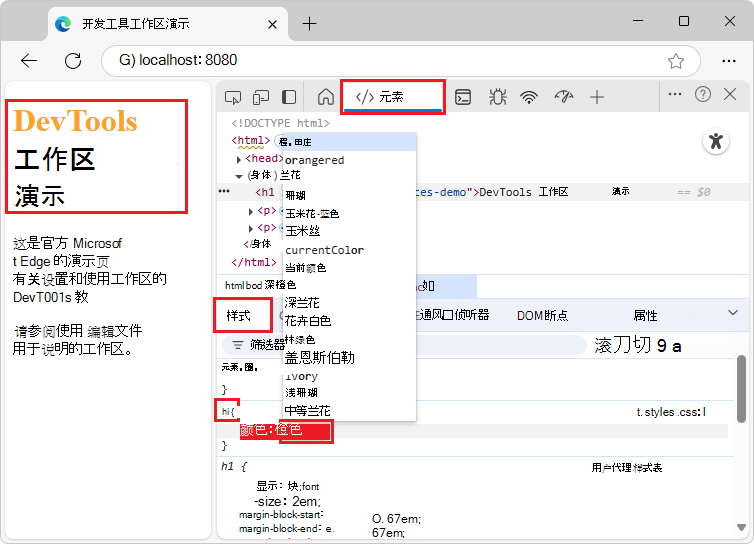754x544 pixels.
Task: Collapse the body element node
Action: tap(239, 176)
